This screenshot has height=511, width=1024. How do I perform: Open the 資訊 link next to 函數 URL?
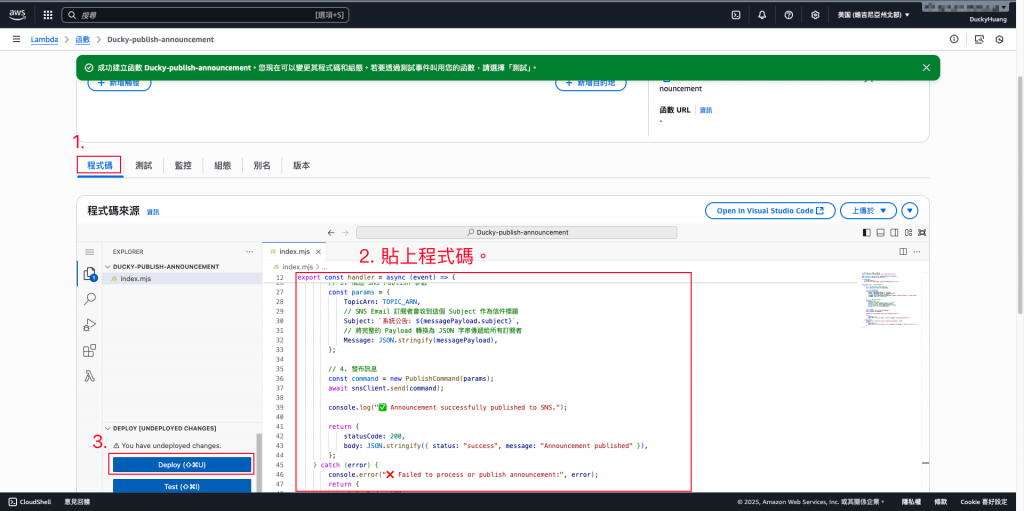pos(706,110)
